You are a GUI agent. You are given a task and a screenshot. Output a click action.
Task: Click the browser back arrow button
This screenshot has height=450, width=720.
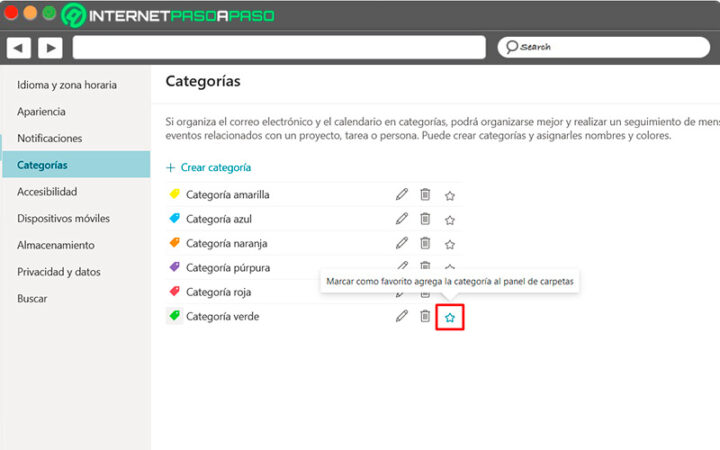(18, 47)
